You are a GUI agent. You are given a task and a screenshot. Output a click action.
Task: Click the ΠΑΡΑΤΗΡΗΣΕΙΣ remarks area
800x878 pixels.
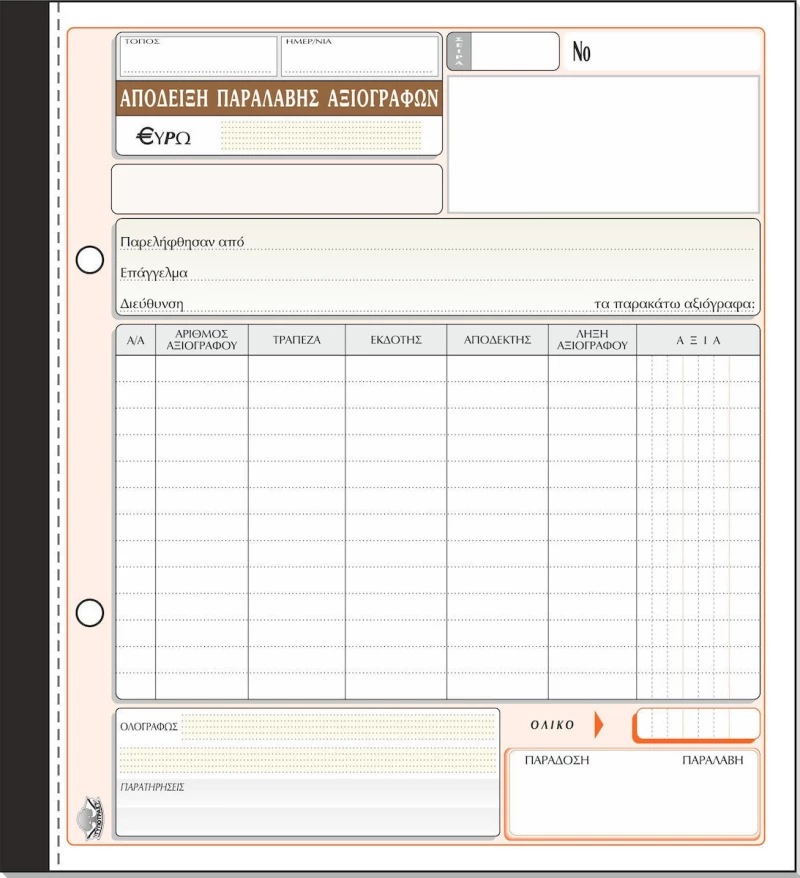307,806
